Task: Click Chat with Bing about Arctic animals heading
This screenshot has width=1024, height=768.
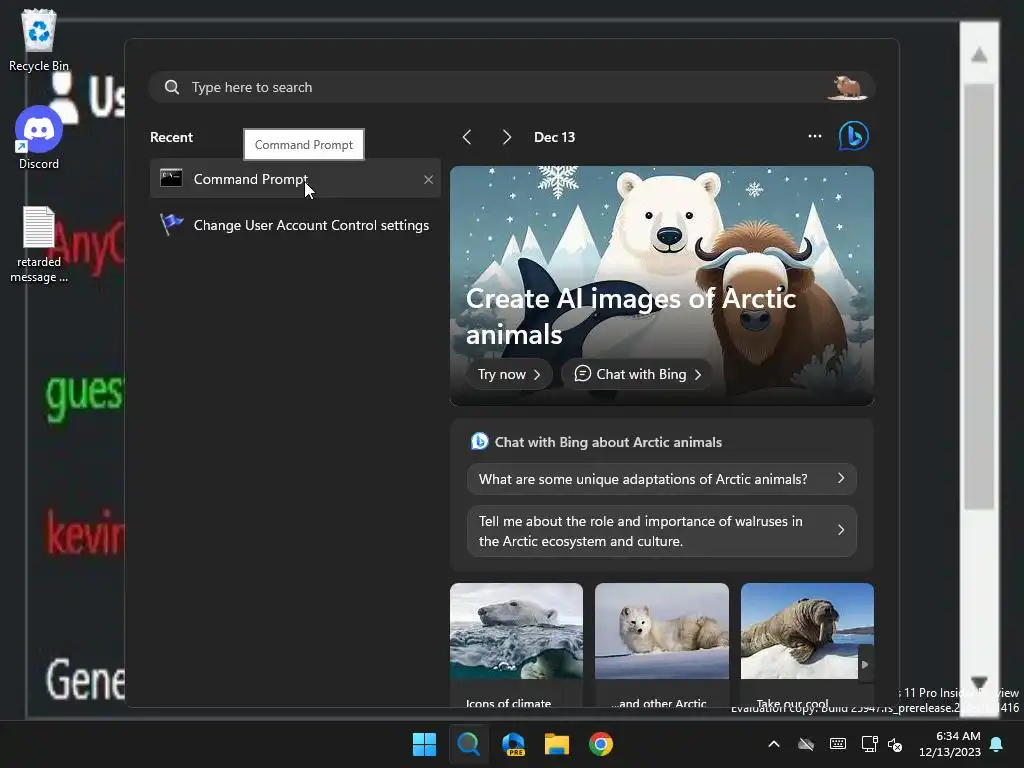Action: pos(608,442)
